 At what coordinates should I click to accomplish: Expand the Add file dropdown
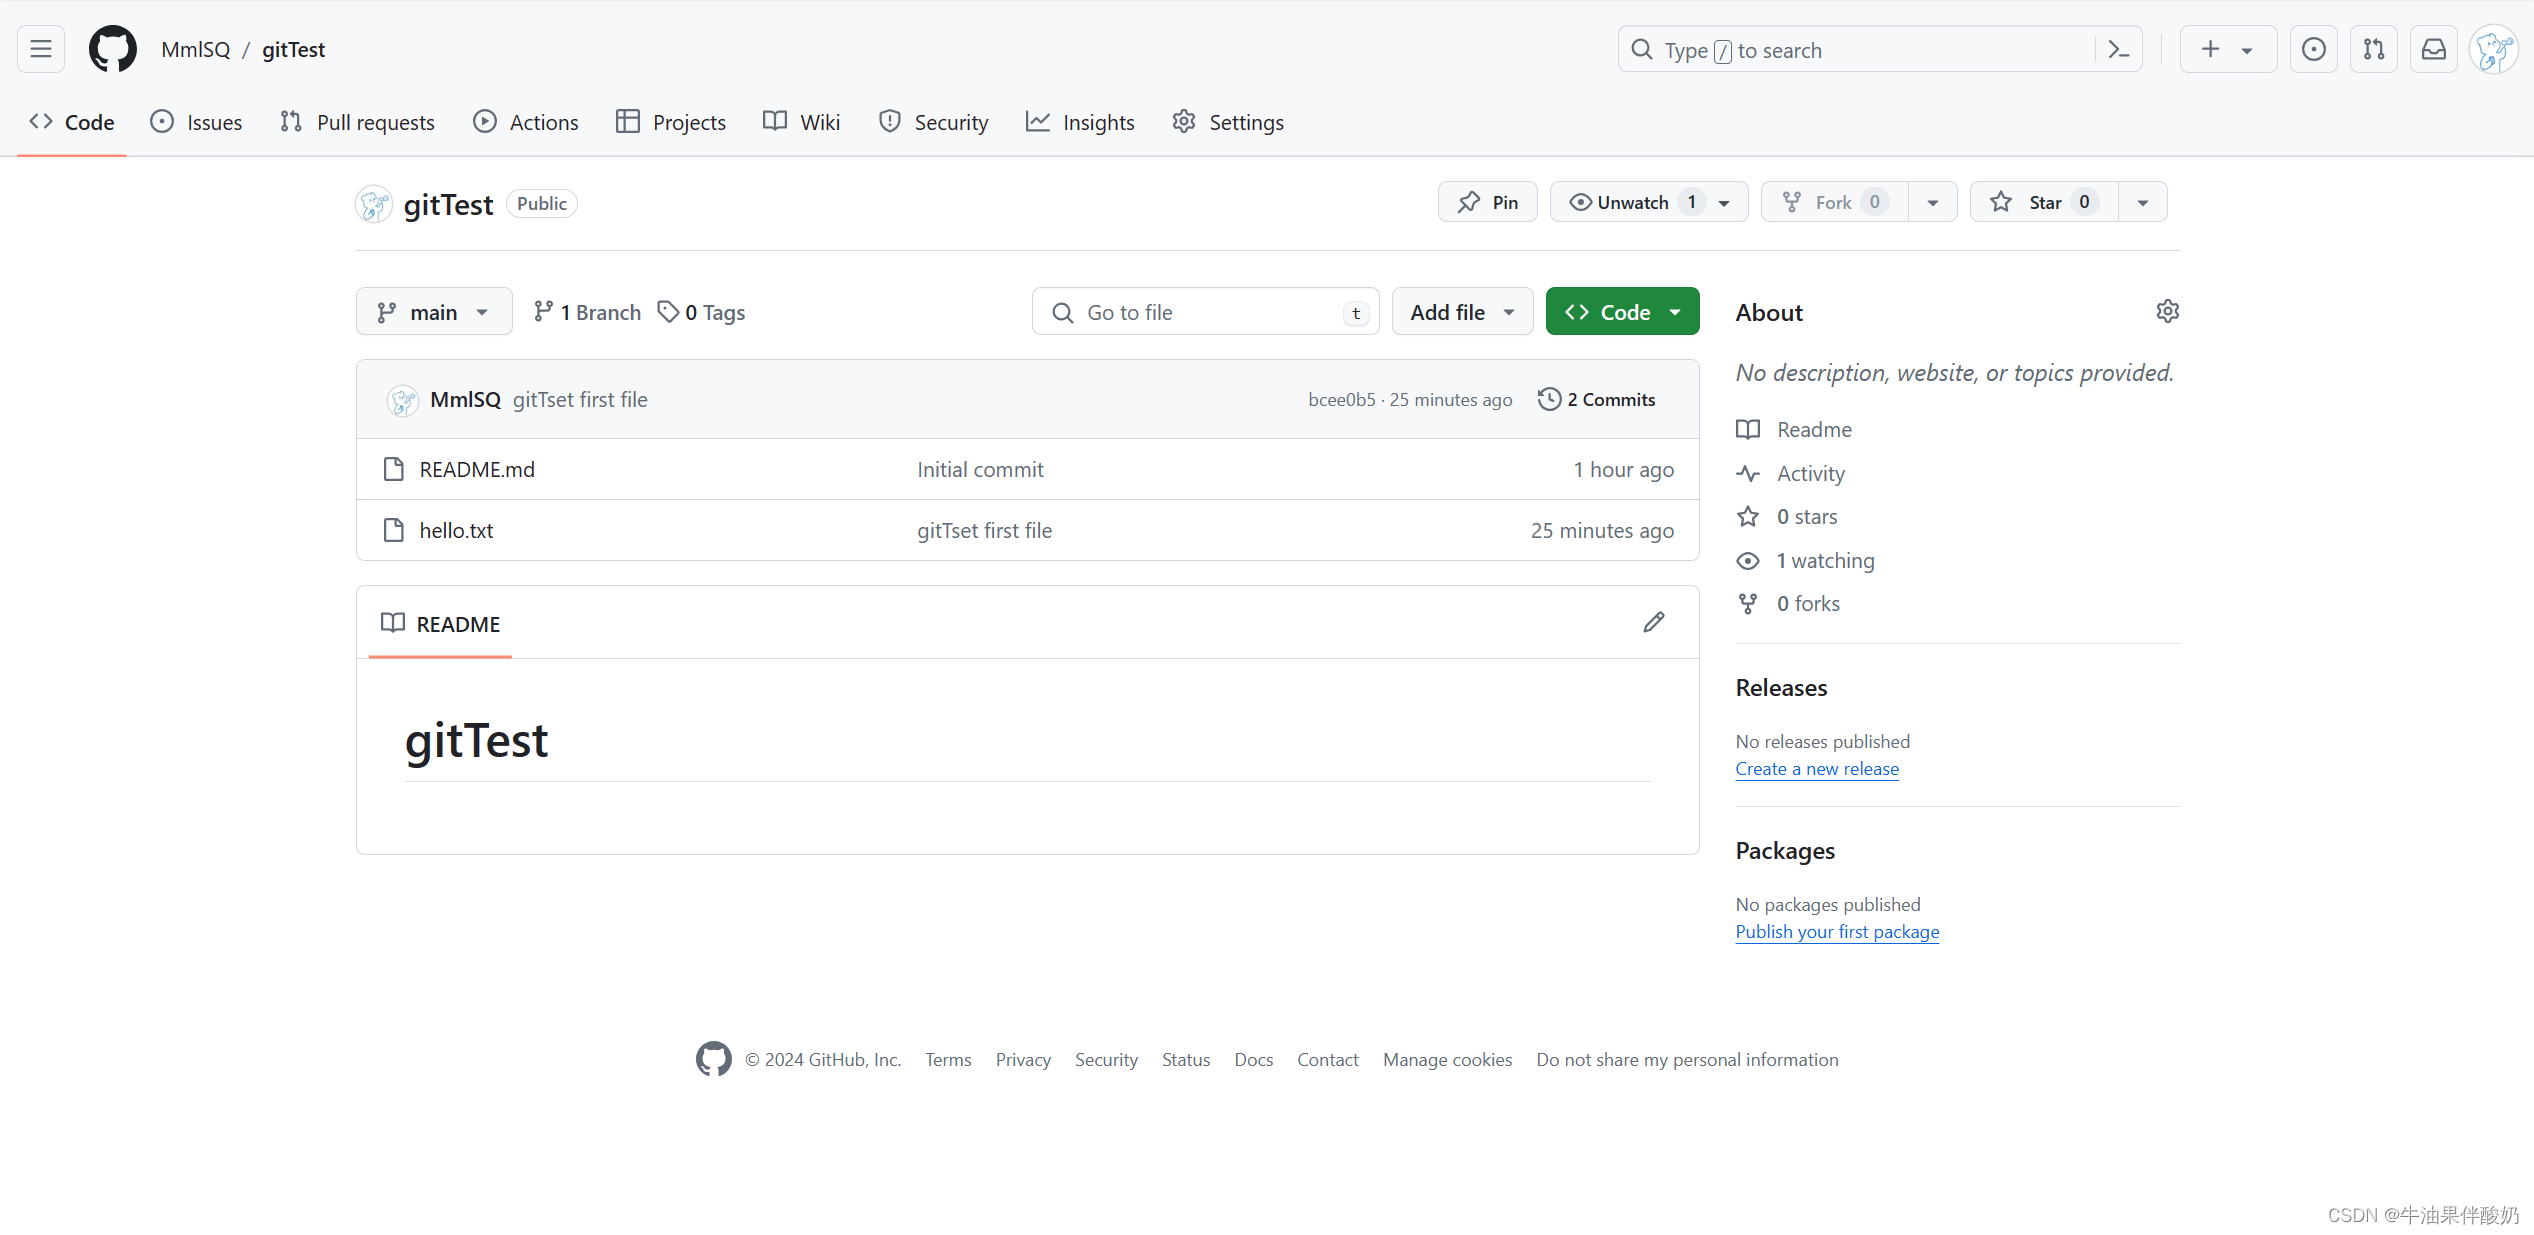[x=1461, y=312]
